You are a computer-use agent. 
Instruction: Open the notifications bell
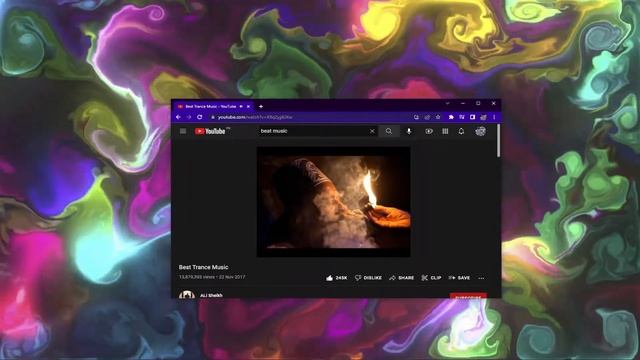point(461,131)
